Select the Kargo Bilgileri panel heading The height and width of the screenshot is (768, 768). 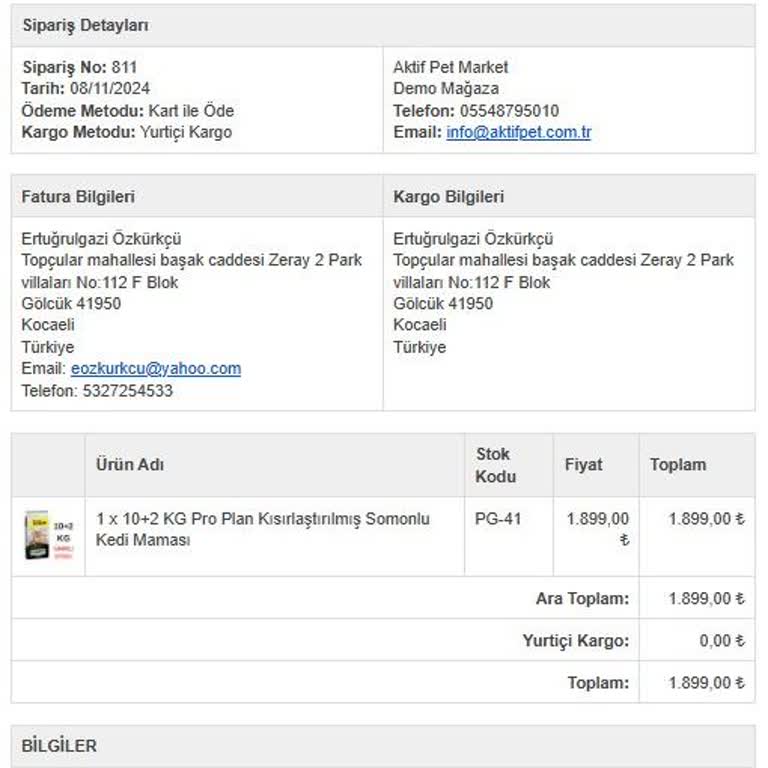[x=448, y=197]
